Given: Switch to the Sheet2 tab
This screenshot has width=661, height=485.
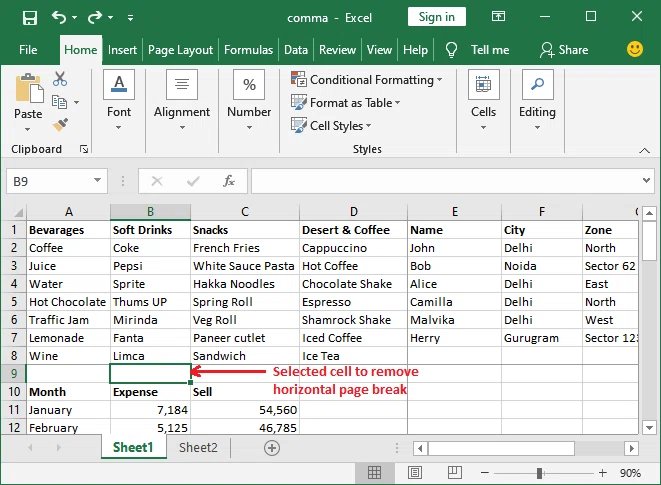Looking at the screenshot, I should tap(198, 447).
